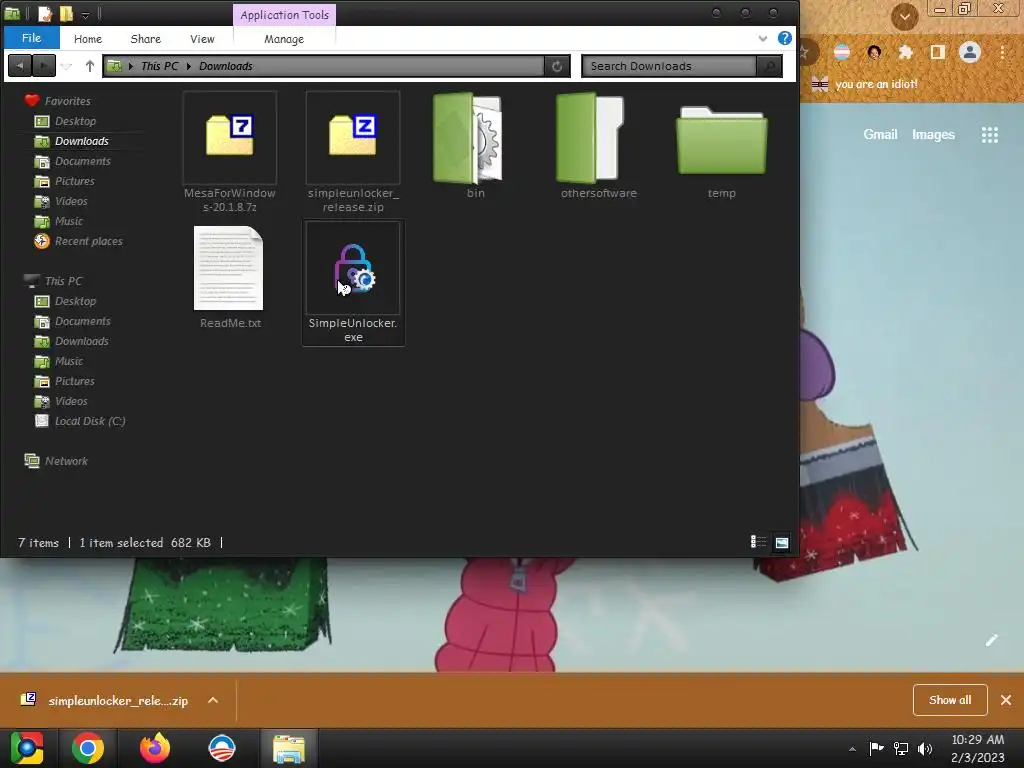This screenshot has width=1024, height=768.
Task: Open Recent places in Favorites
Action: (88, 242)
